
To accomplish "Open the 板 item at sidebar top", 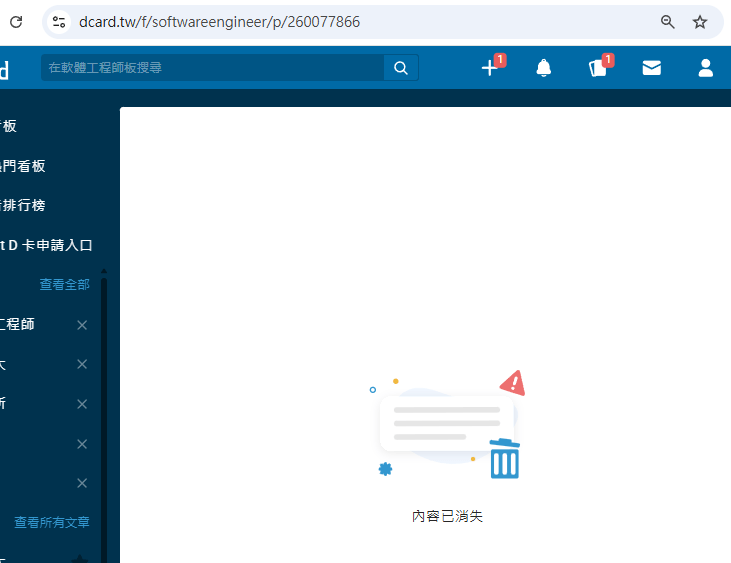I will tap(8, 126).
